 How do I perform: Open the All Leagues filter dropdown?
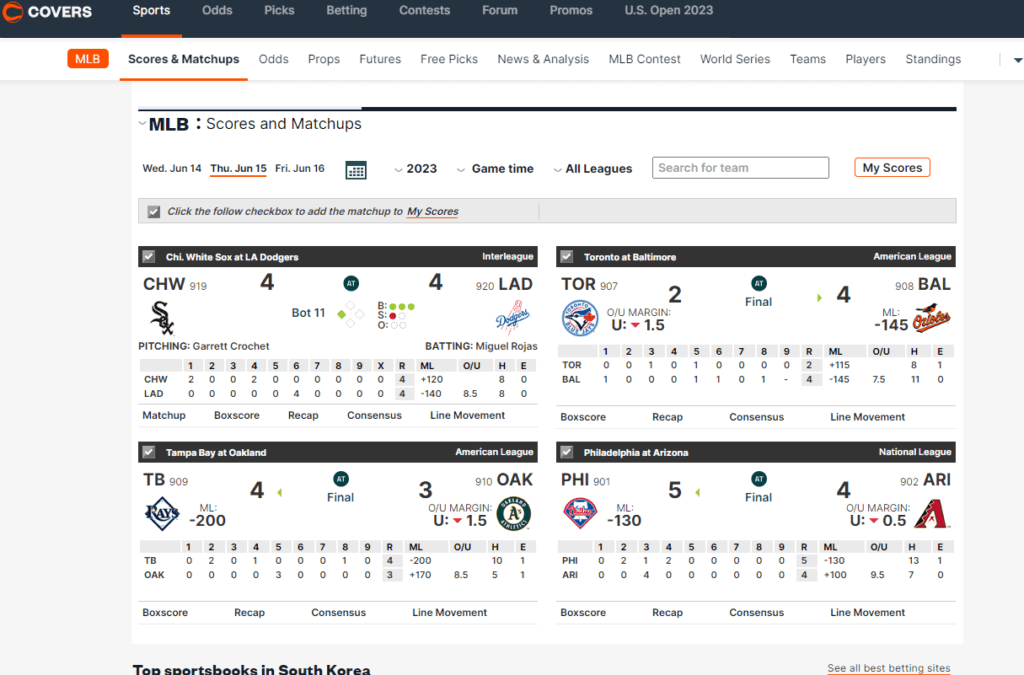(593, 168)
